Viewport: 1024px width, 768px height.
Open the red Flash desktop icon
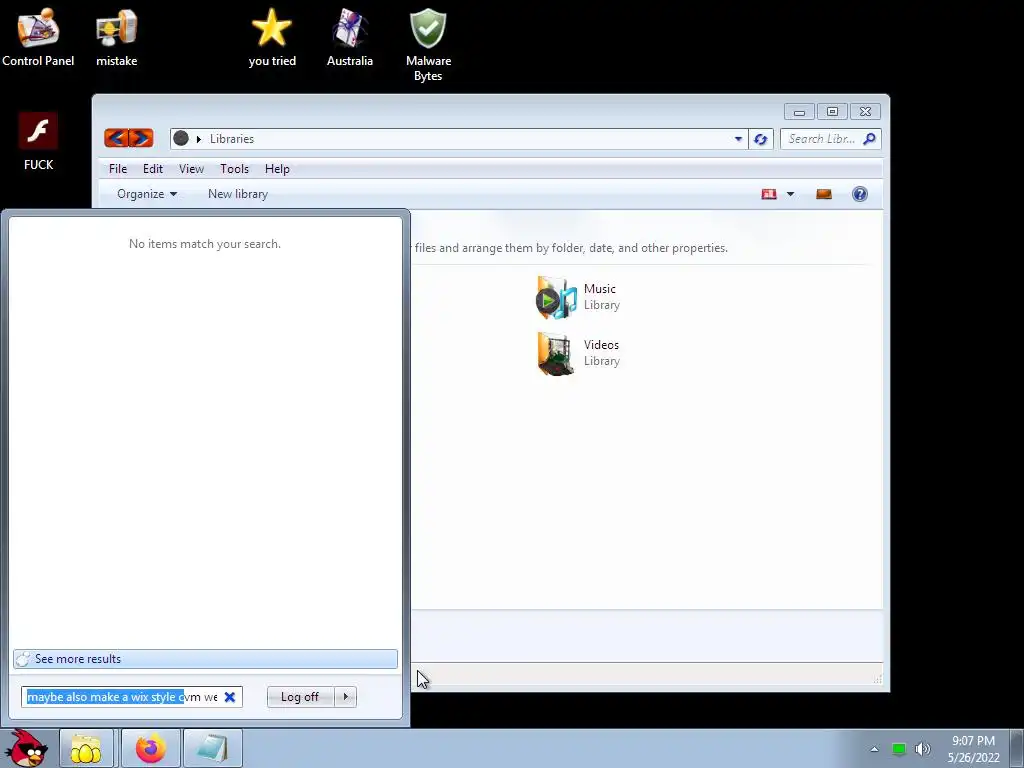point(38,141)
